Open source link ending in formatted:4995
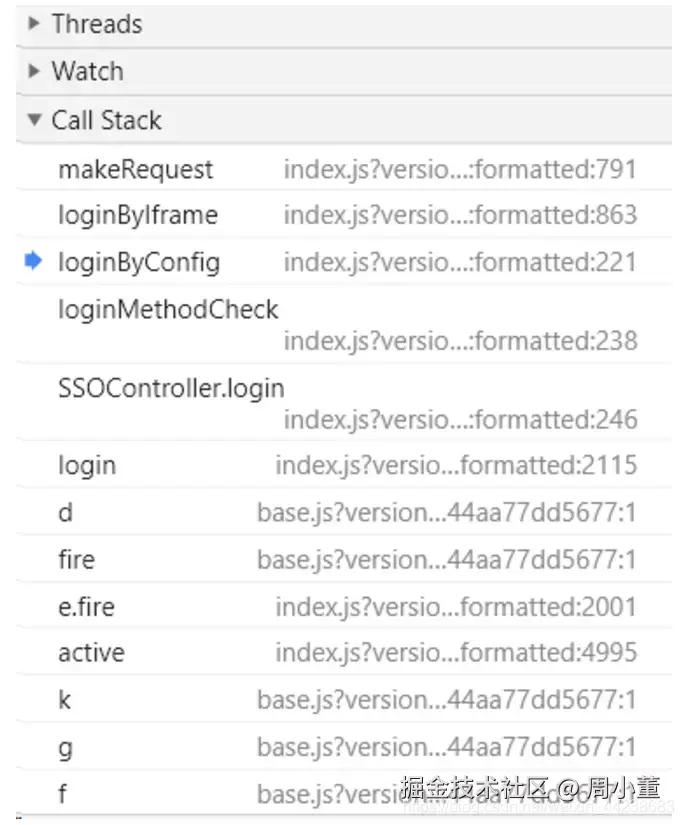The width and height of the screenshot is (684, 825). [456, 653]
